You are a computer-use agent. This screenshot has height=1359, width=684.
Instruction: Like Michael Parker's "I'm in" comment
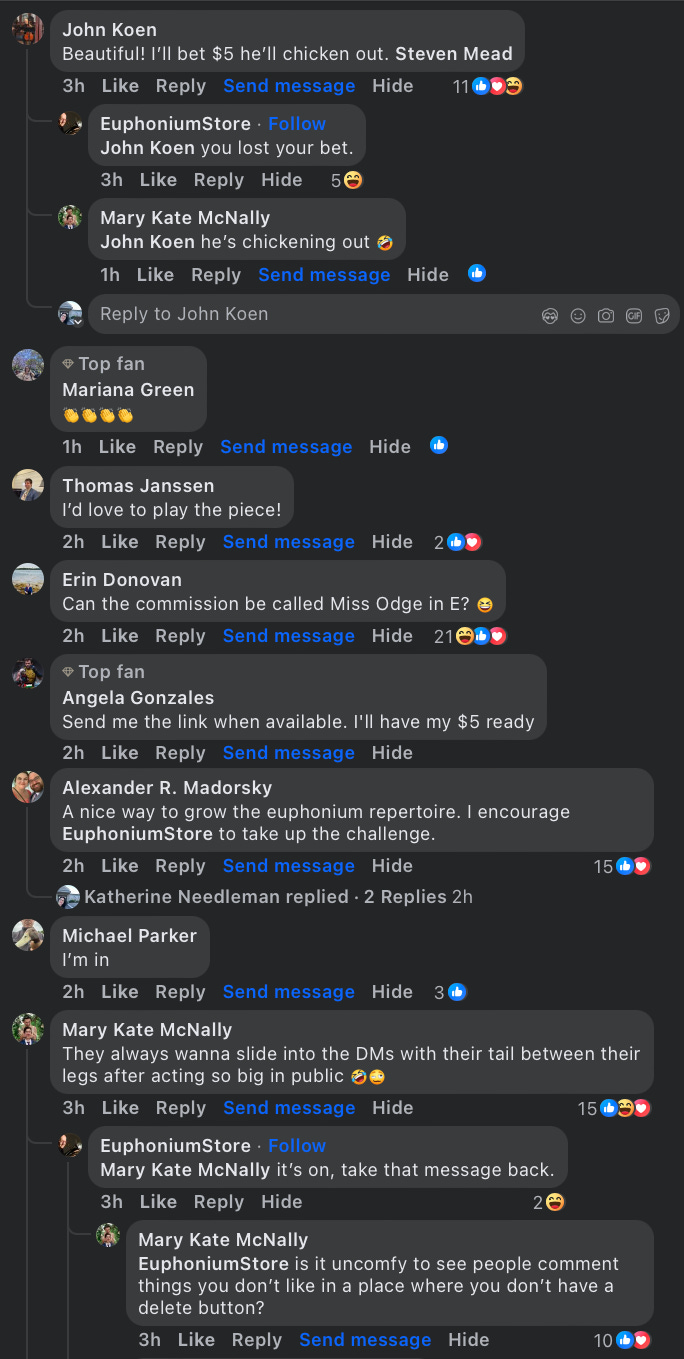(x=120, y=992)
